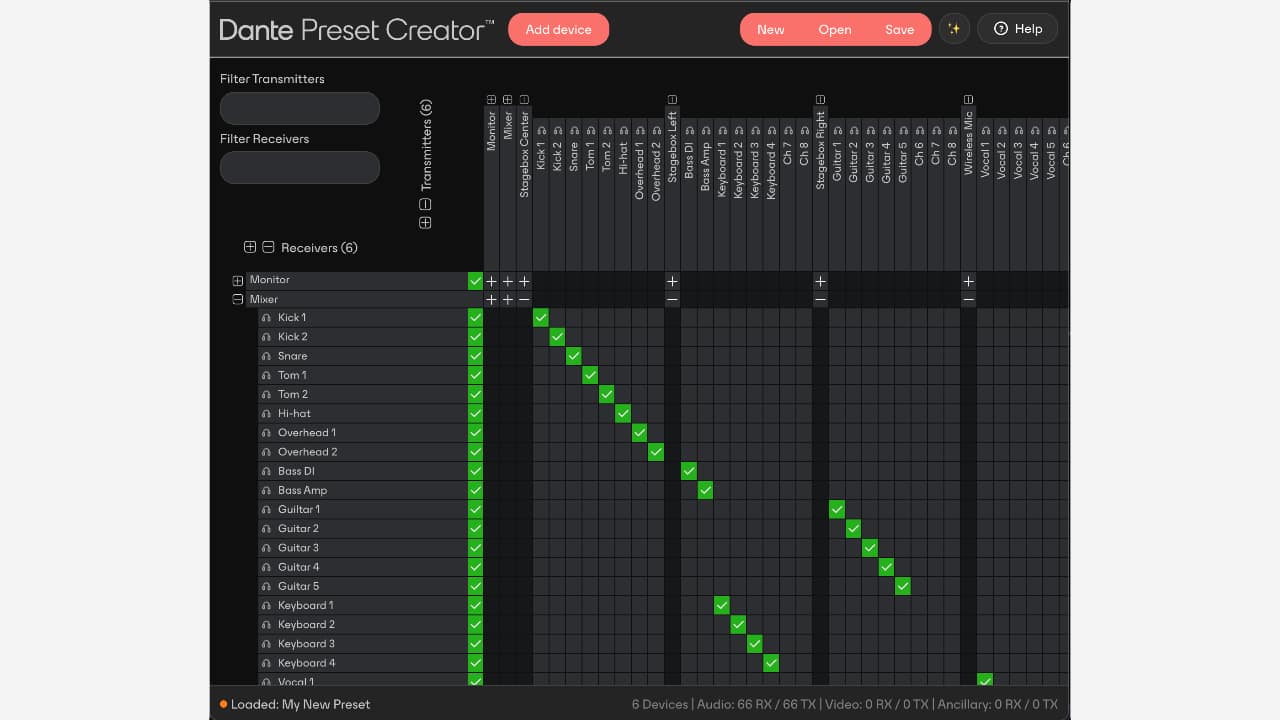Click the Add device button
This screenshot has height=720, width=1280.
(559, 29)
